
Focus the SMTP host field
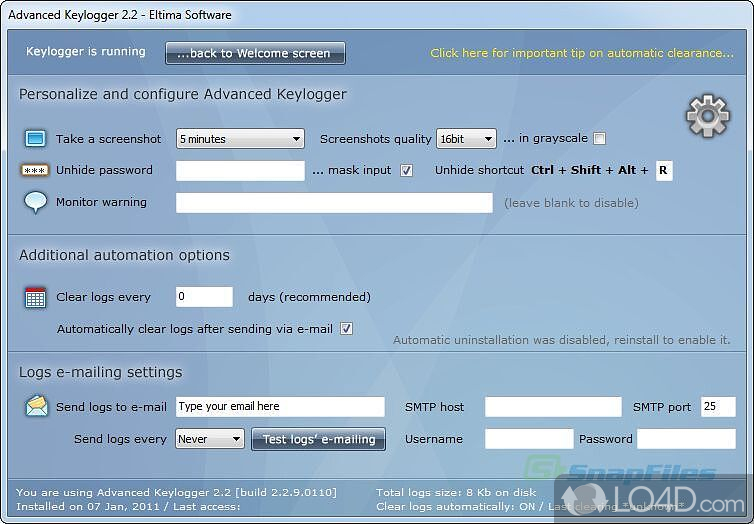pos(553,407)
